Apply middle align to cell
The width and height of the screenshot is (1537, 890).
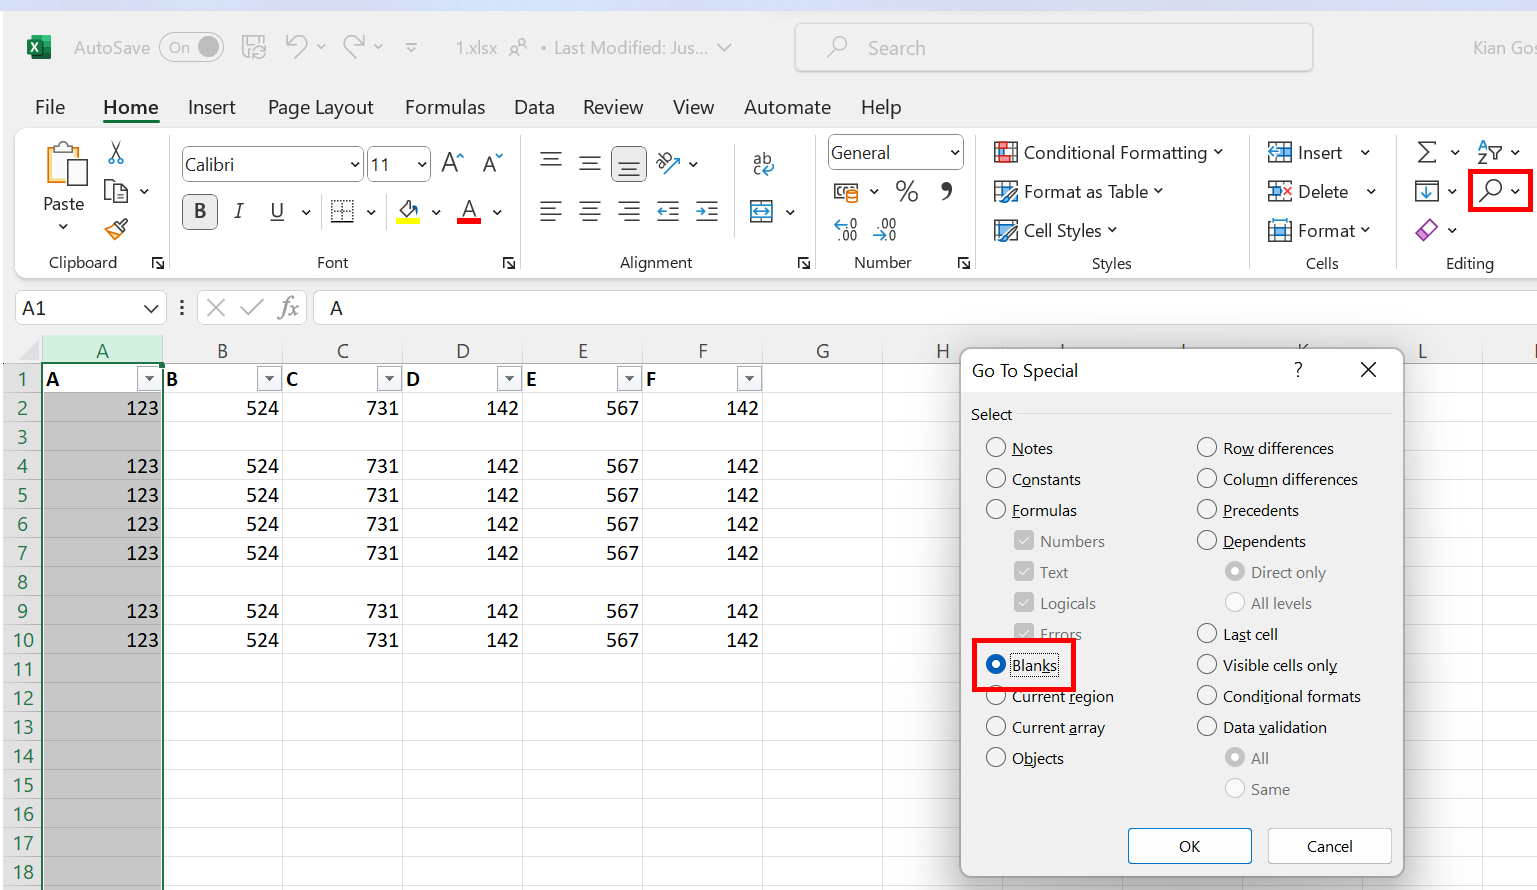[x=590, y=163]
